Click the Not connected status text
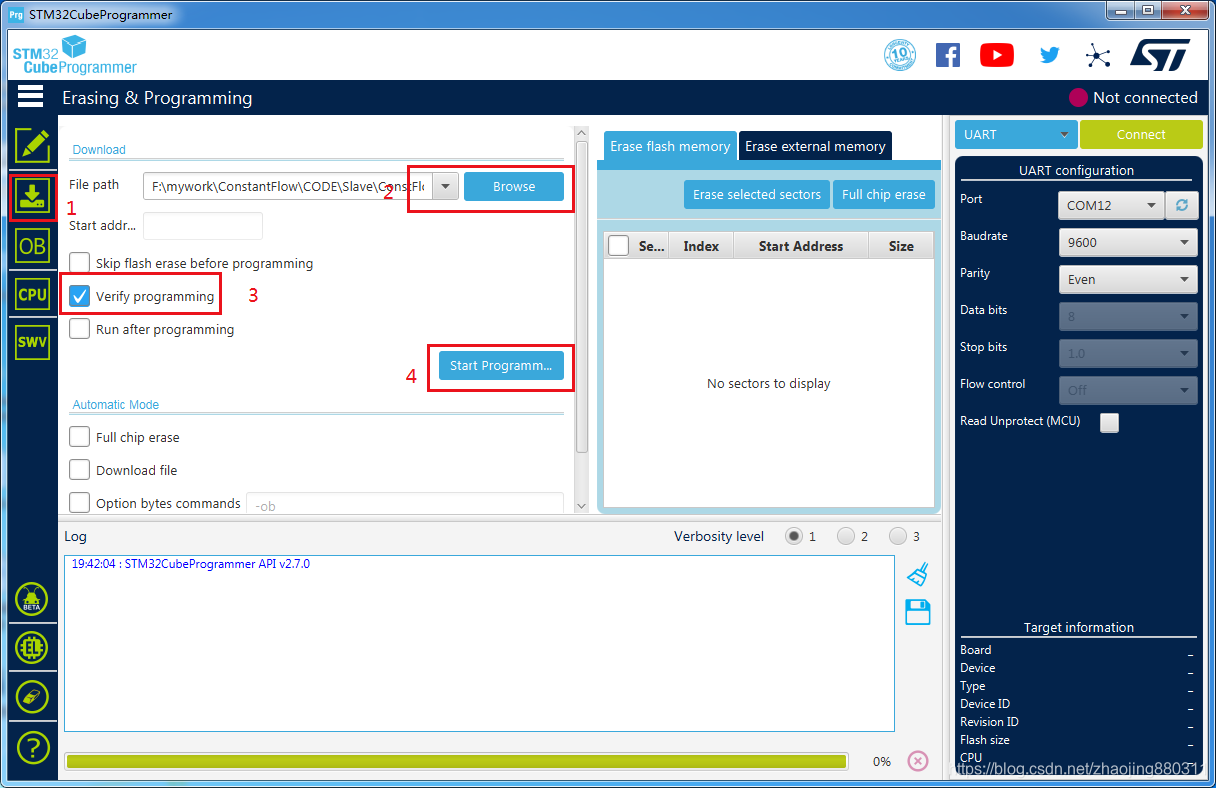Viewport: 1216px width, 788px height. click(1145, 97)
